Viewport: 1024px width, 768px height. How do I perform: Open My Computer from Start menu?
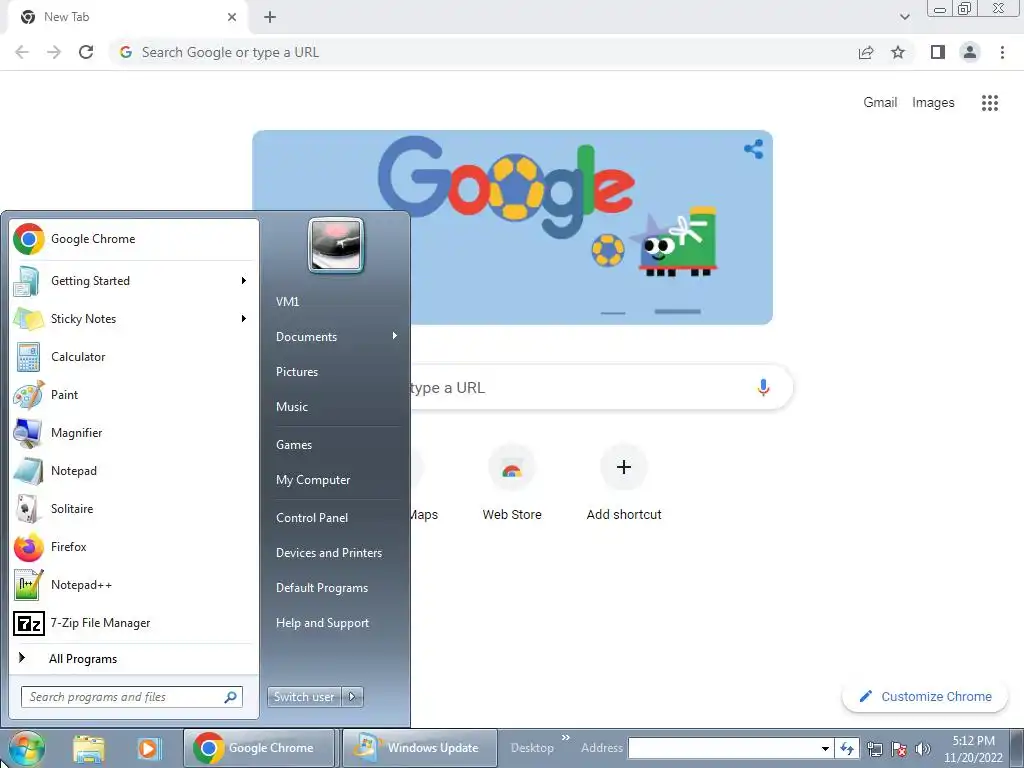313,480
